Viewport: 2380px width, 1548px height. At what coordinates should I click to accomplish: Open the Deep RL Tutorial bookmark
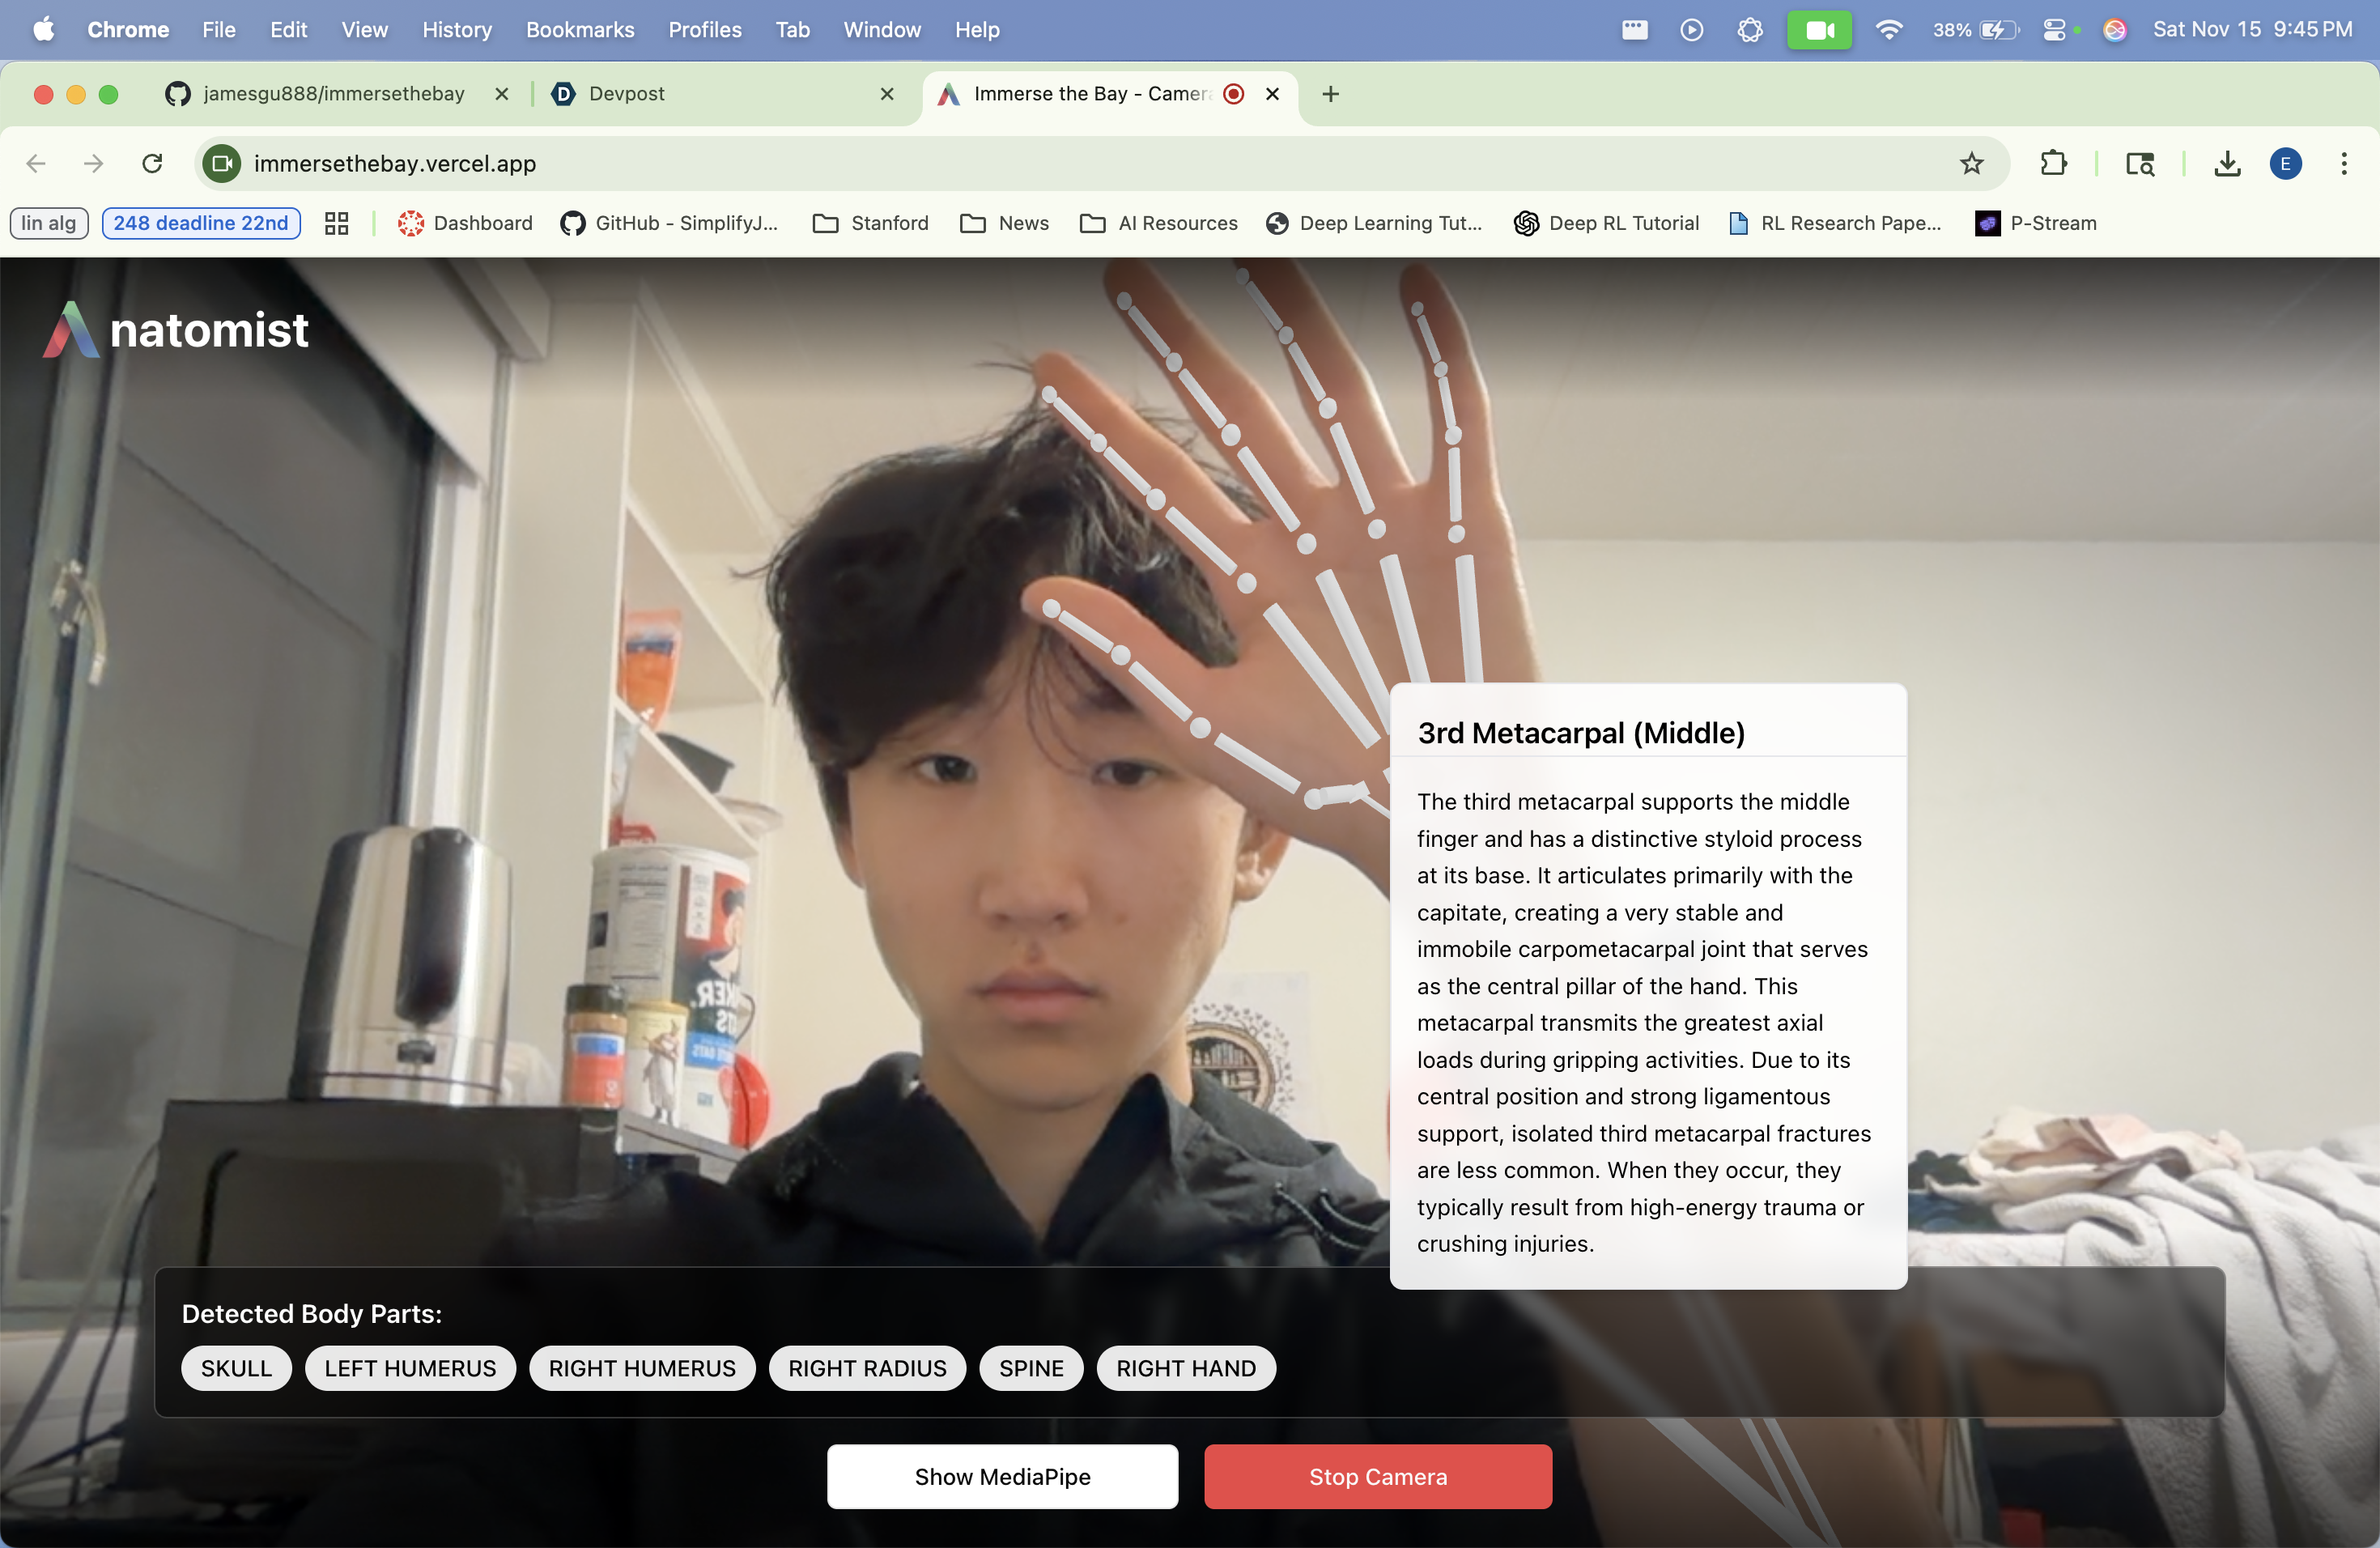(x=1606, y=223)
